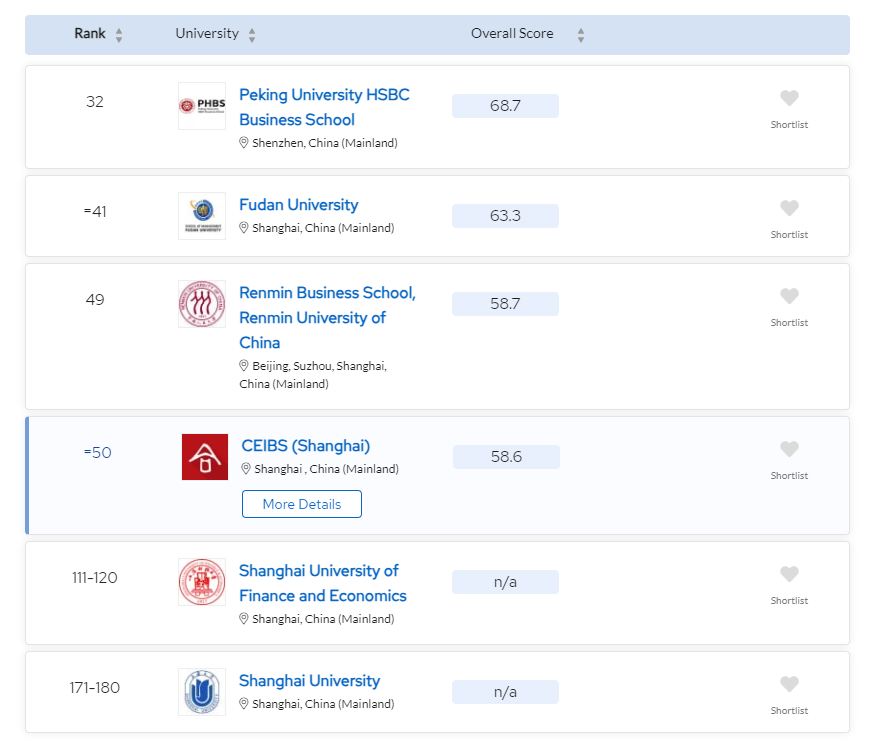Viewport: 886px width, 749px height.
Task: Click the location pin in the CEIBS row
Action: pyautogui.click(x=246, y=468)
